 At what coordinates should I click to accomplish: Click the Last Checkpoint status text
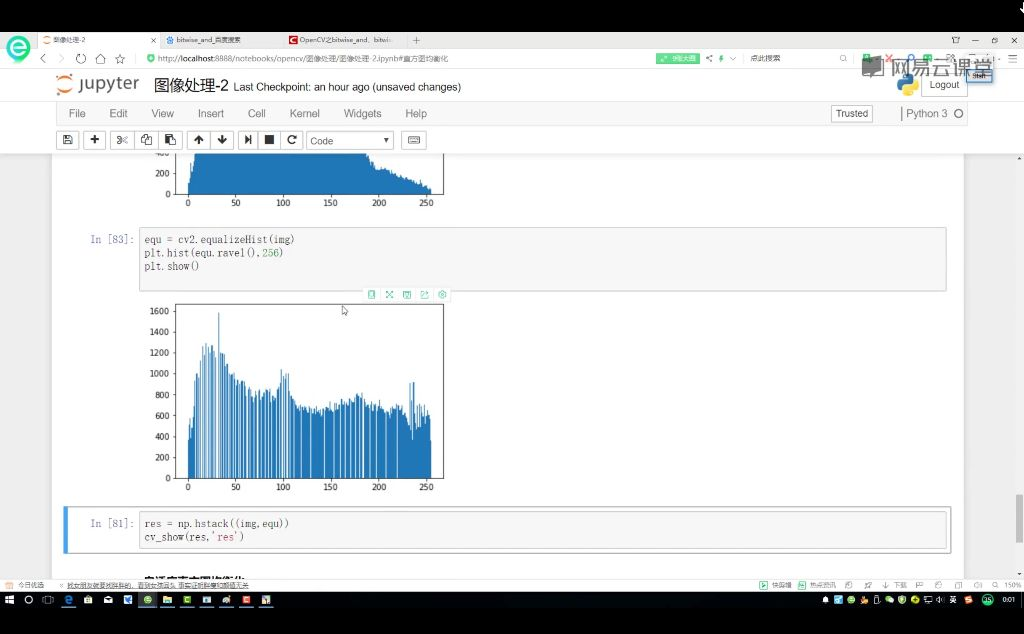pyautogui.click(x=347, y=87)
